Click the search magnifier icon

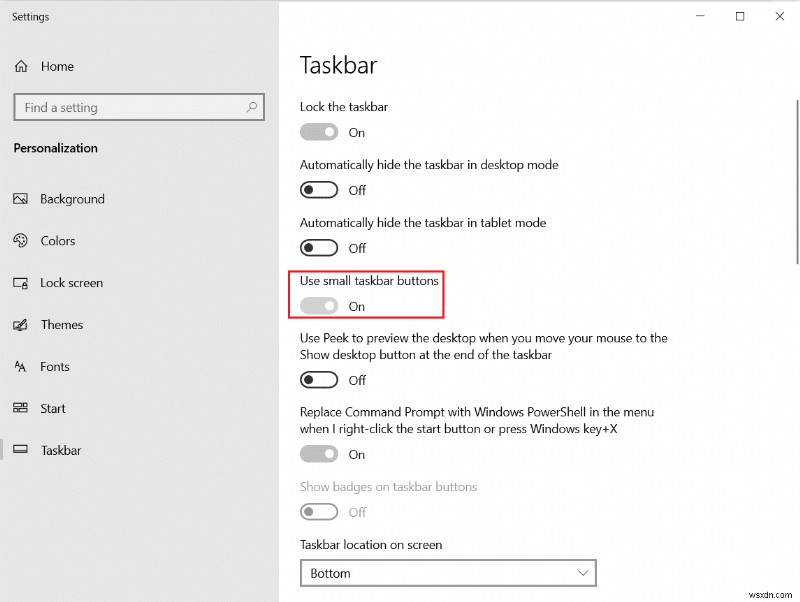click(x=252, y=107)
